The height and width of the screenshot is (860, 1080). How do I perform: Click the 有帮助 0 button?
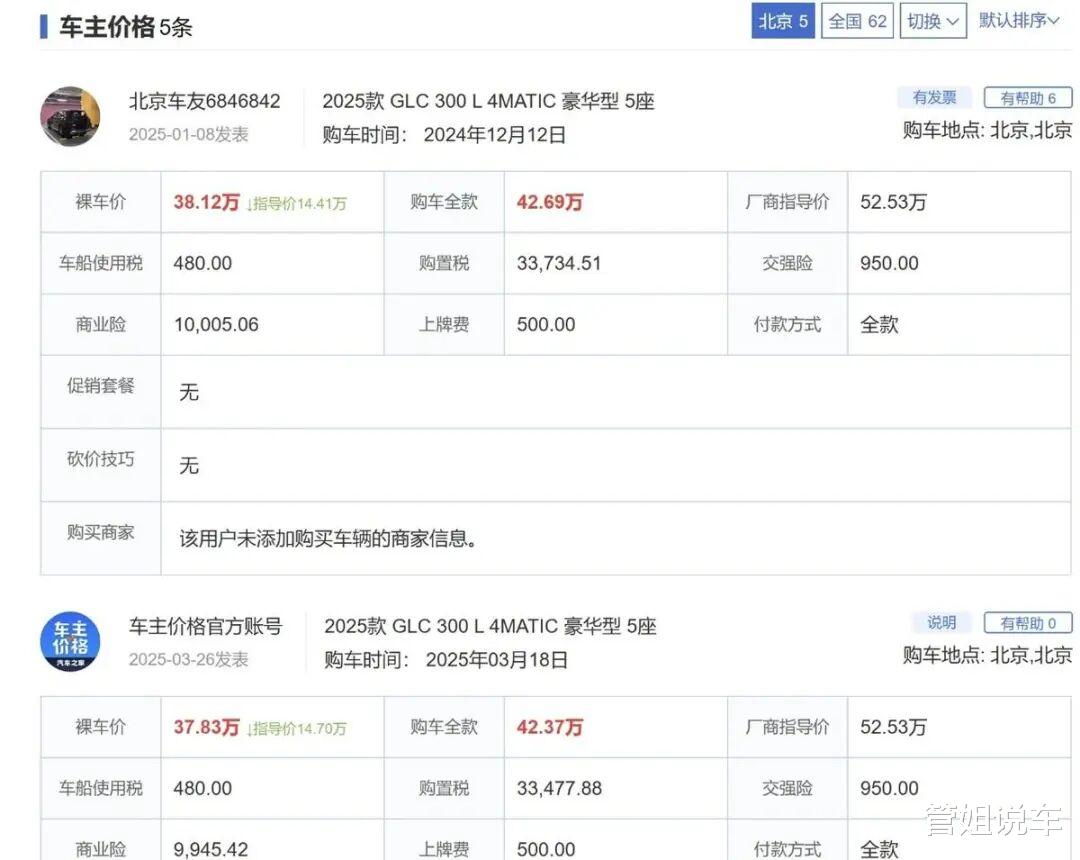(x=1028, y=623)
